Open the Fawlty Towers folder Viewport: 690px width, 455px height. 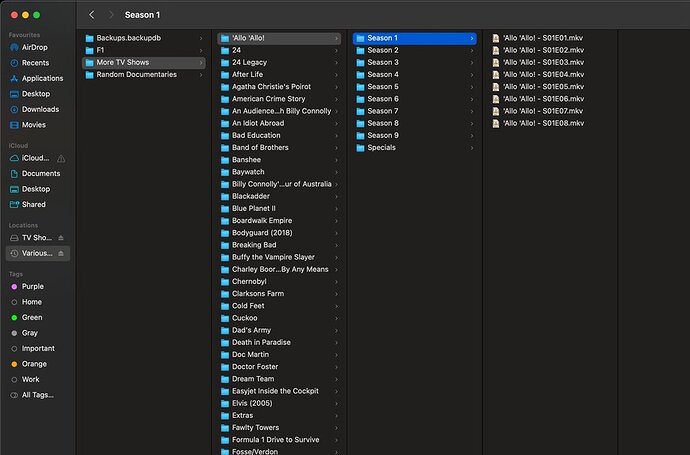click(x=279, y=427)
